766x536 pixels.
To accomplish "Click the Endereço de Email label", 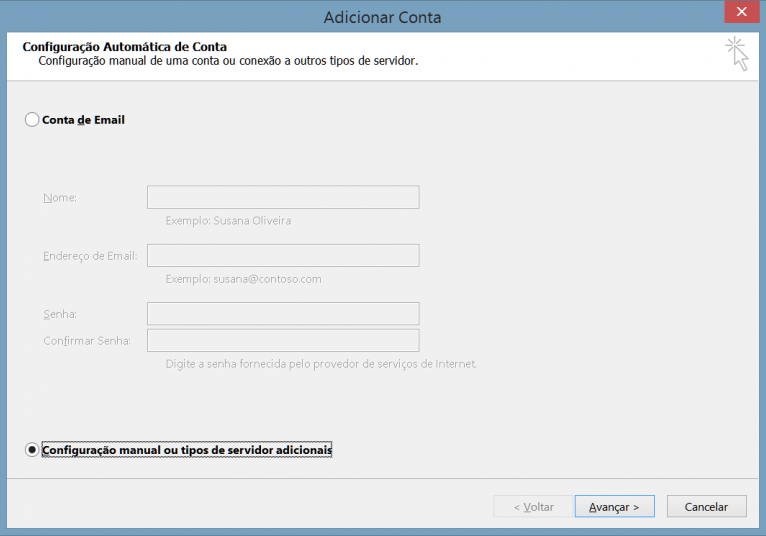I will click(89, 257).
